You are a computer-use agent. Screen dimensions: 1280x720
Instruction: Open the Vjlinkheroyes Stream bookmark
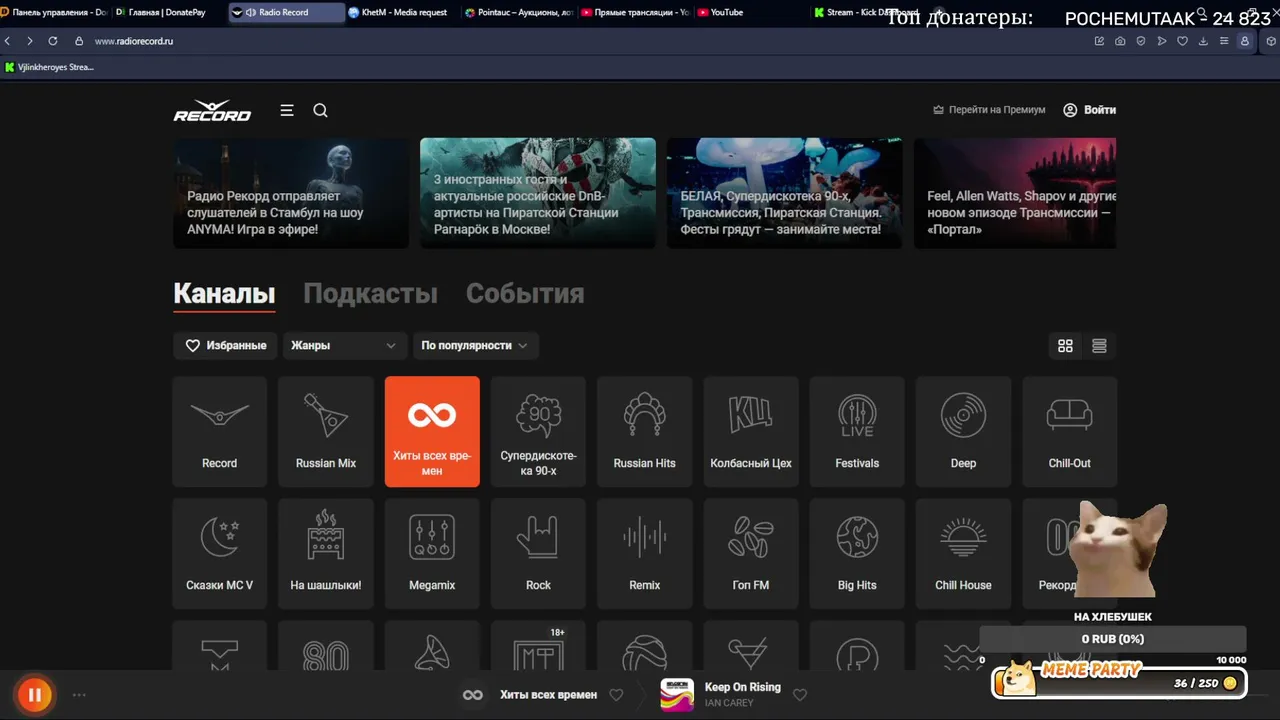point(50,67)
